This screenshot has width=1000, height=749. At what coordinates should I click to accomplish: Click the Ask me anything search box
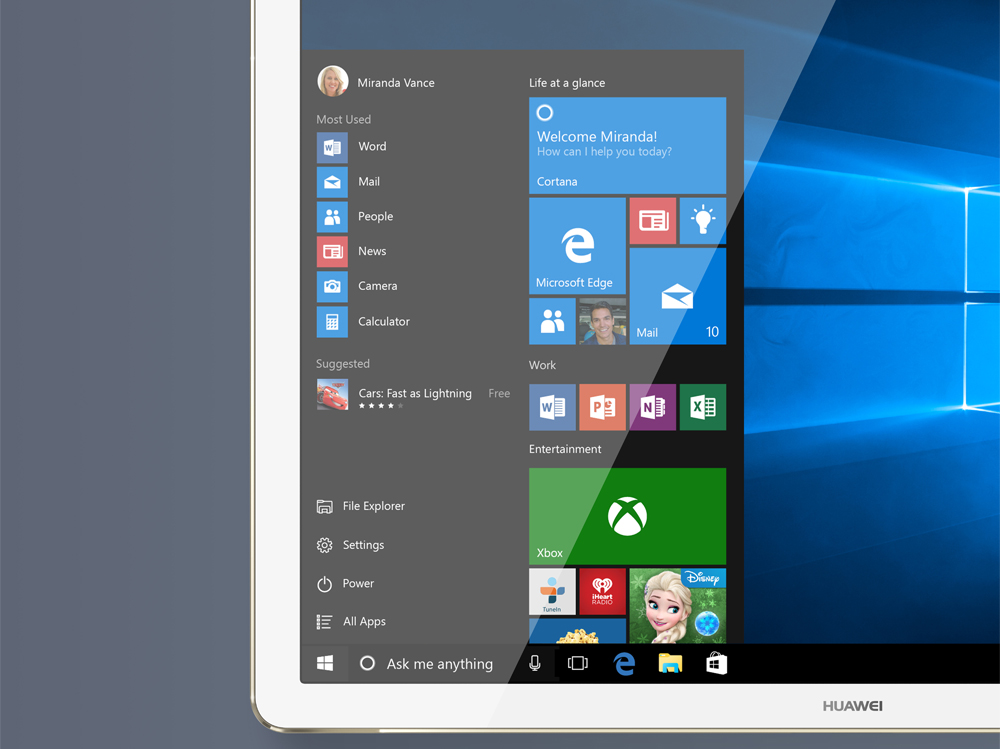(x=438, y=664)
